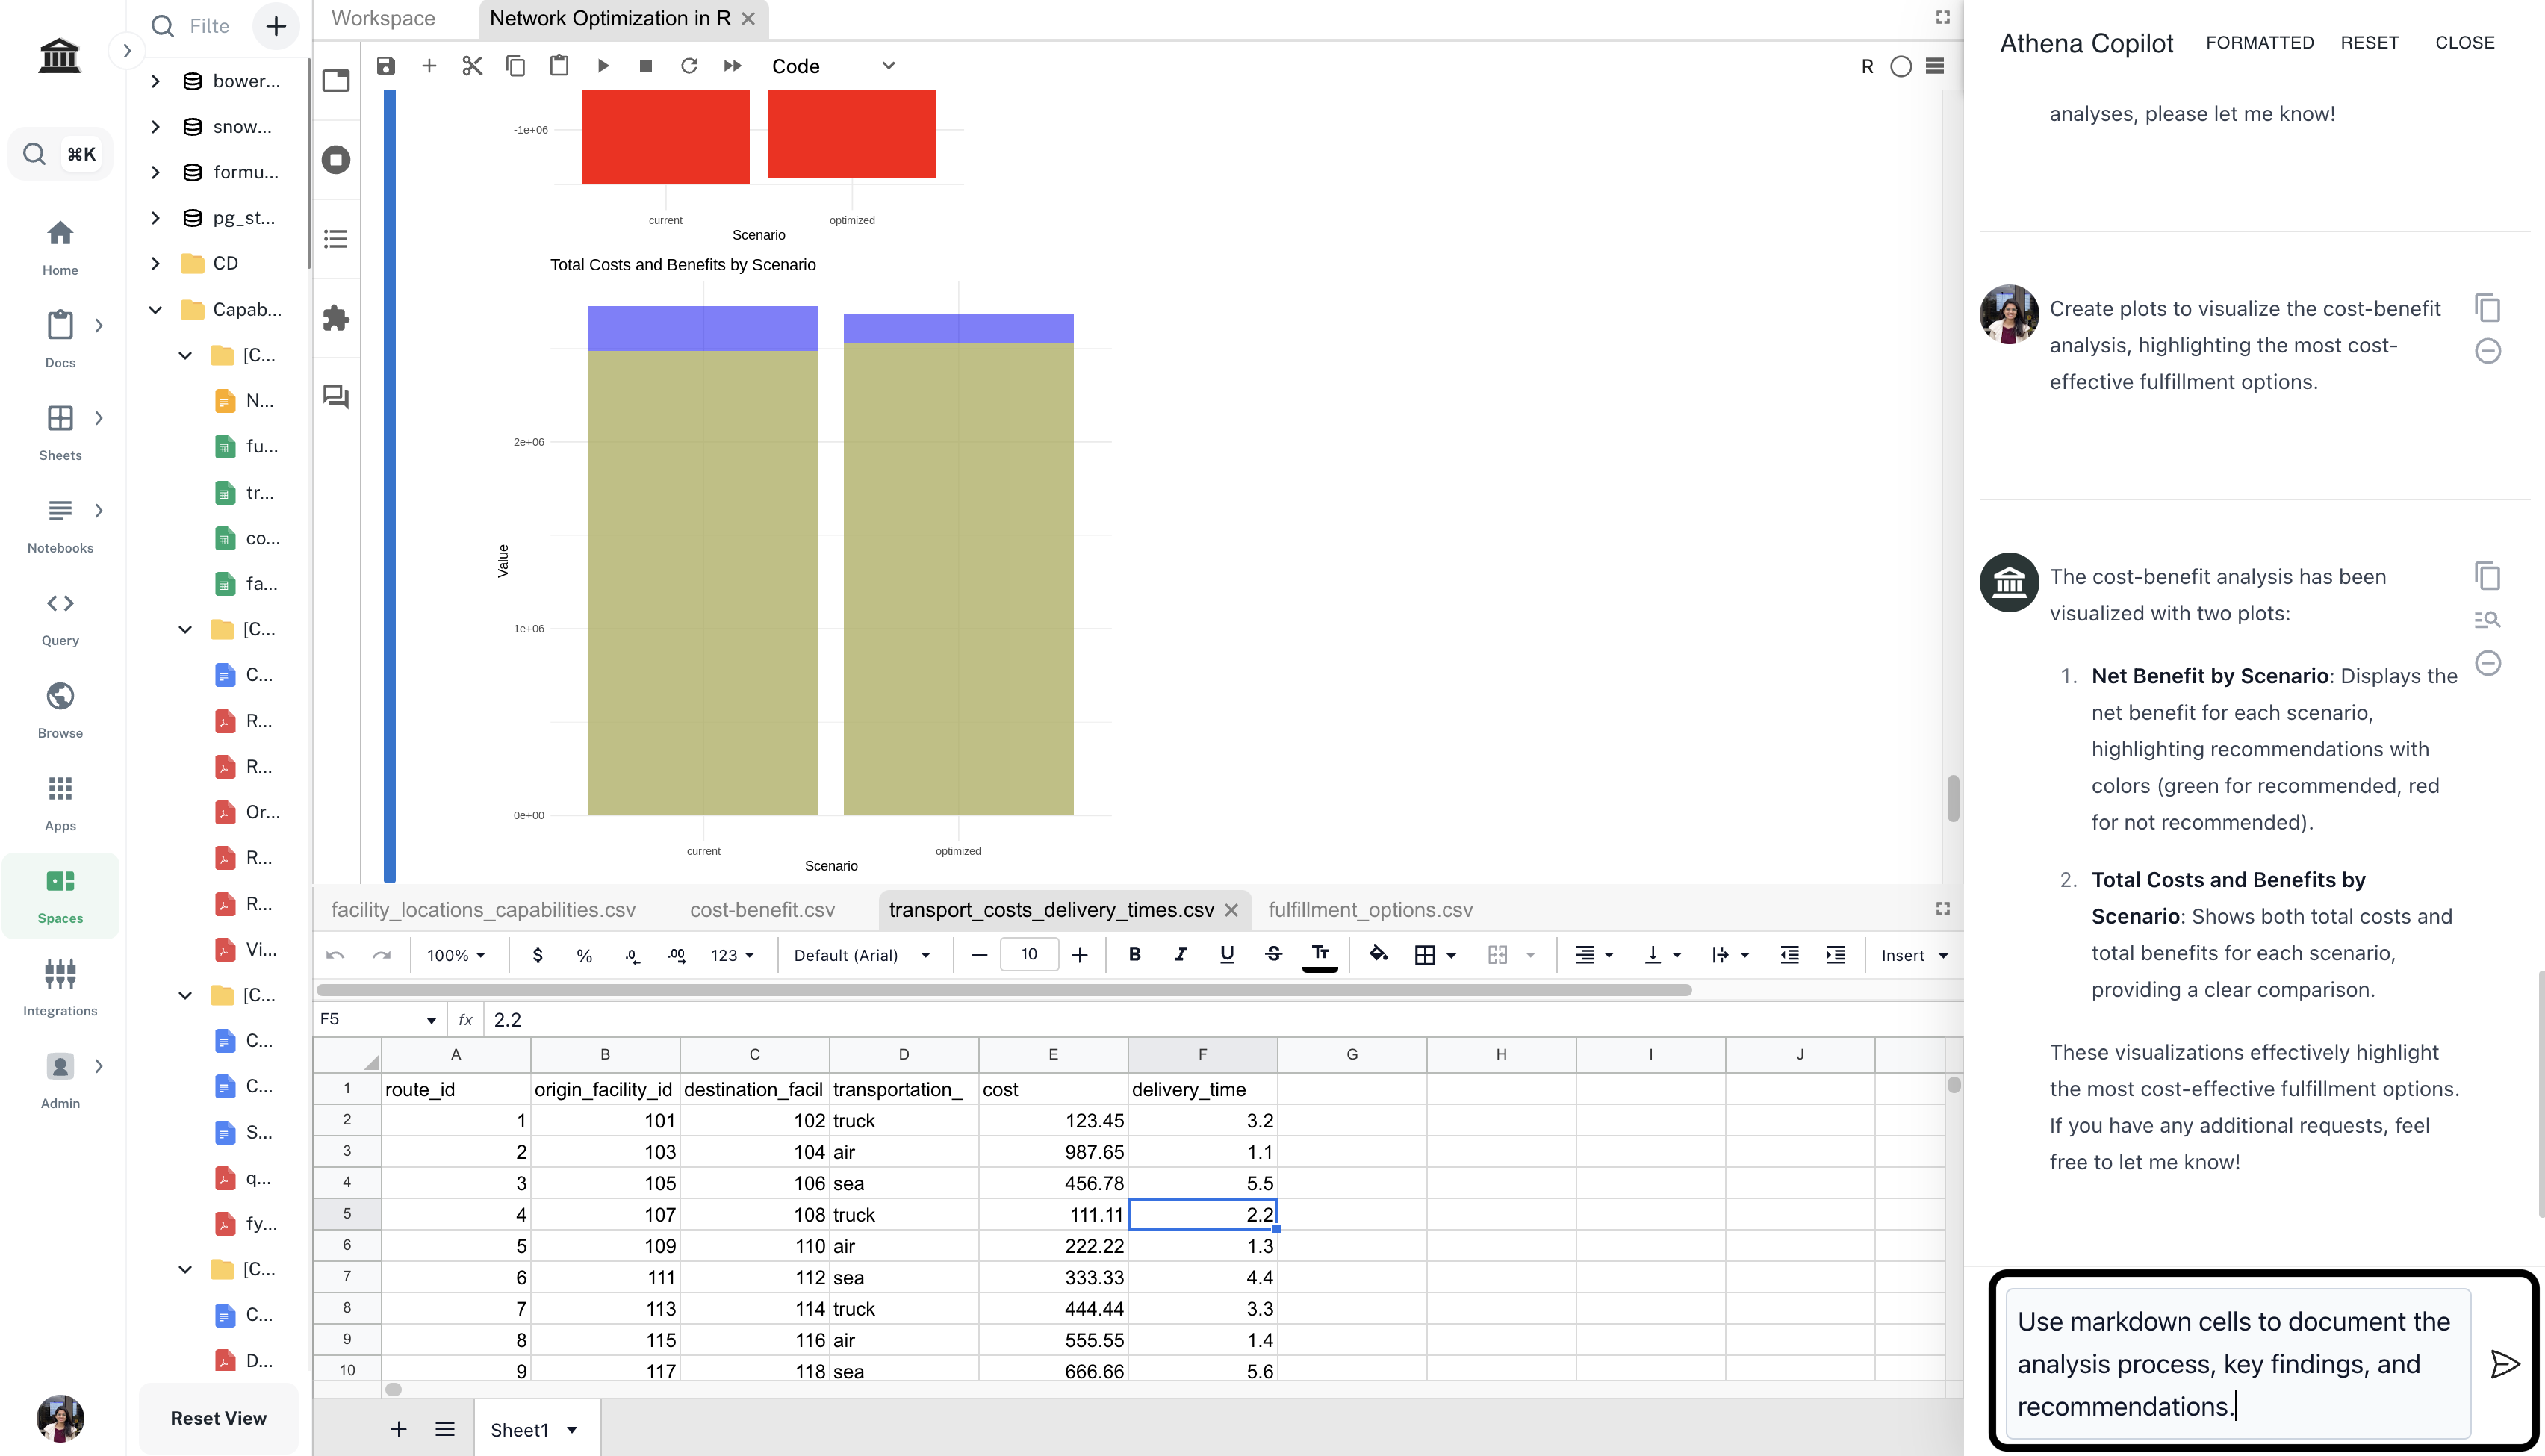
Task: Switch to the cost-benefit.csv tab
Action: click(x=762, y=910)
